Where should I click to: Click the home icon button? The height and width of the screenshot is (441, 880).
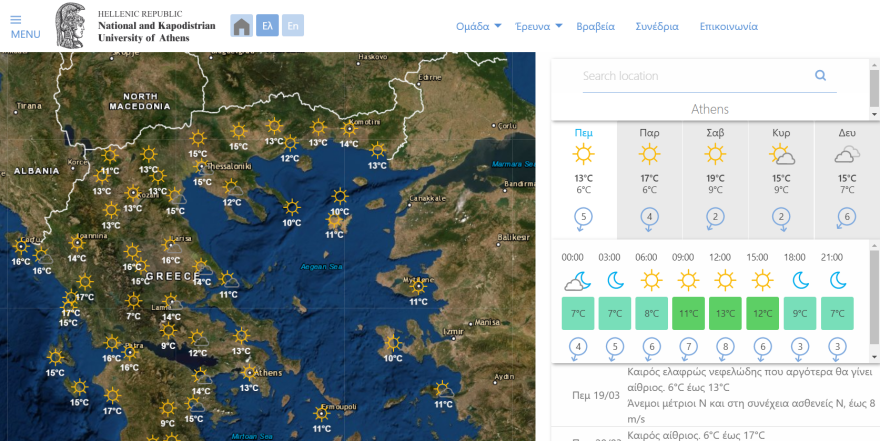point(241,26)
